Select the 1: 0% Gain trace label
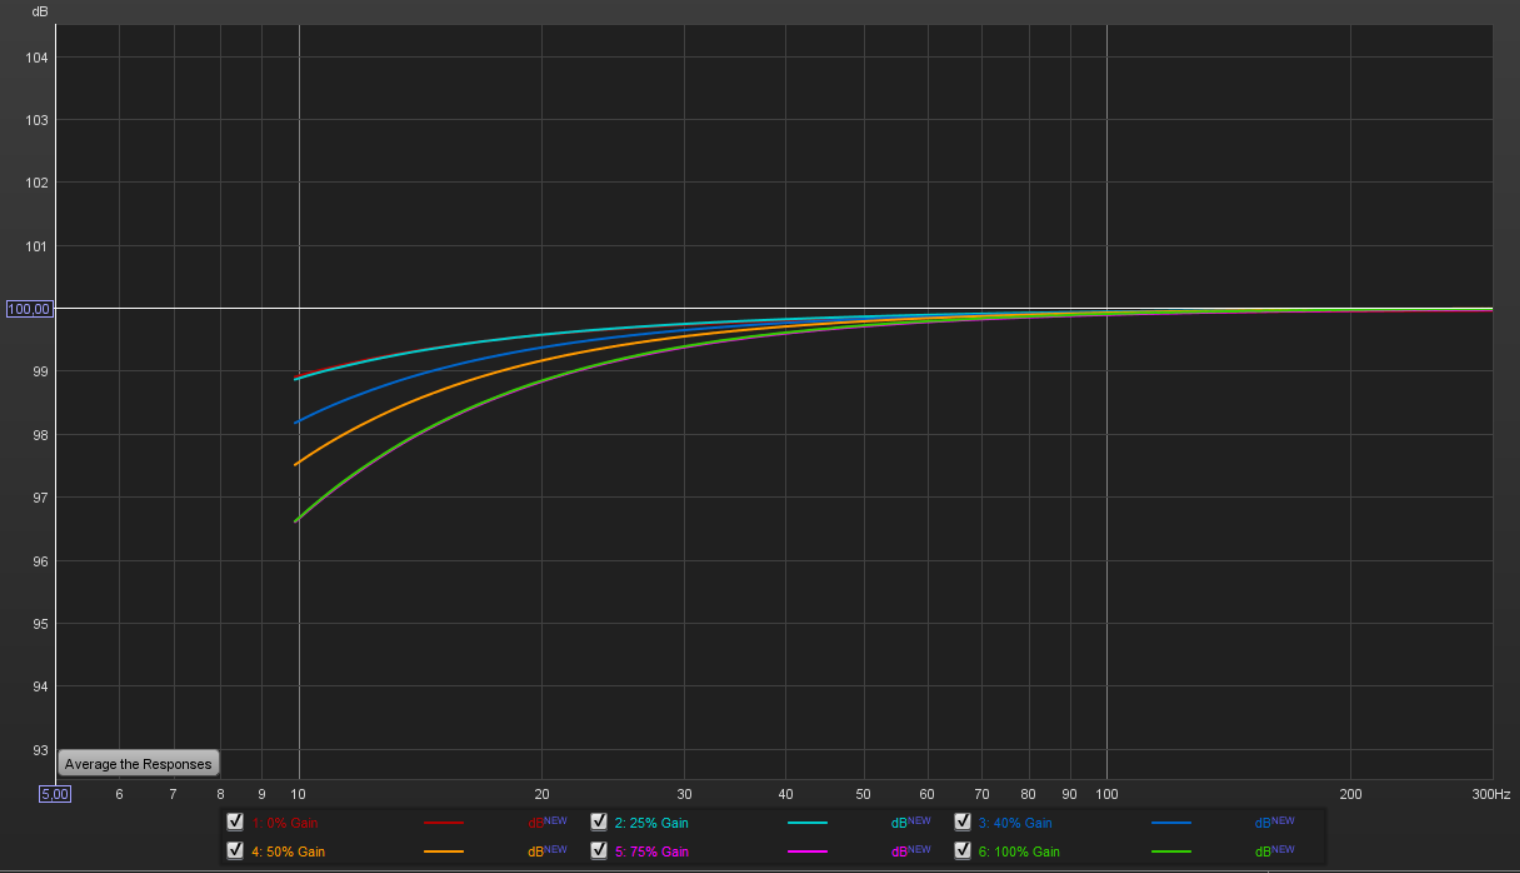The image size is (1520, 873). (x=287, y=822)
